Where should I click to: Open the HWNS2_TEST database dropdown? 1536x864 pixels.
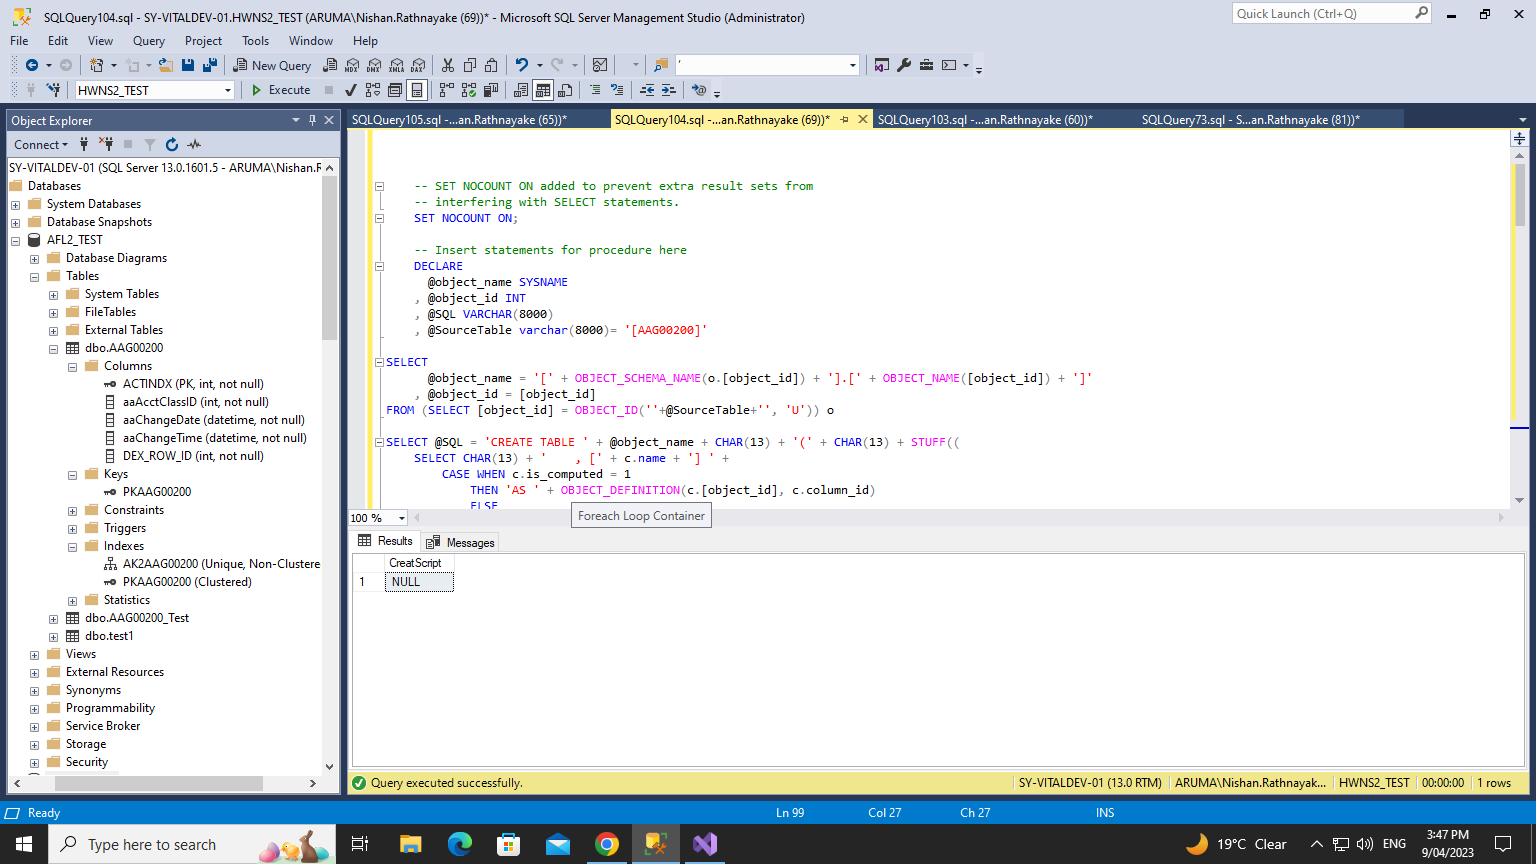pos(228,90)
